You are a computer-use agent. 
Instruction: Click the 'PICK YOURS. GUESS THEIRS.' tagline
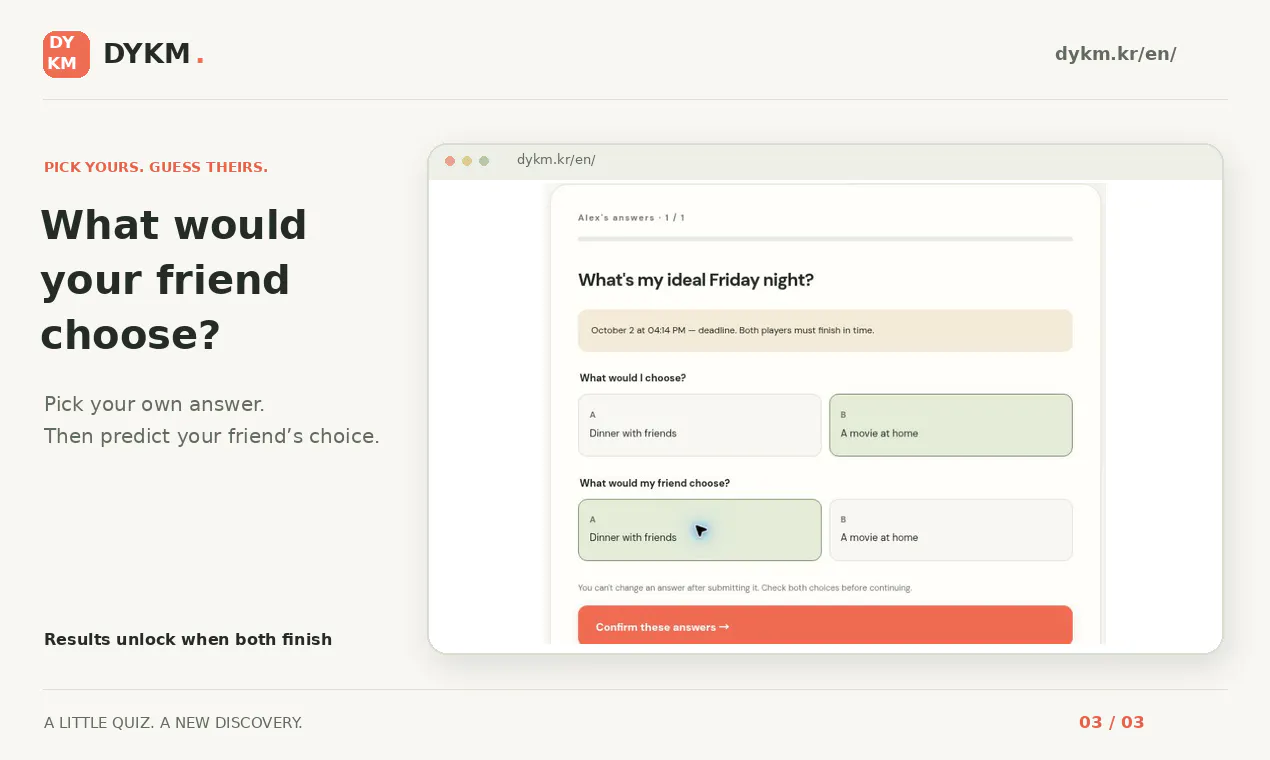156,167
